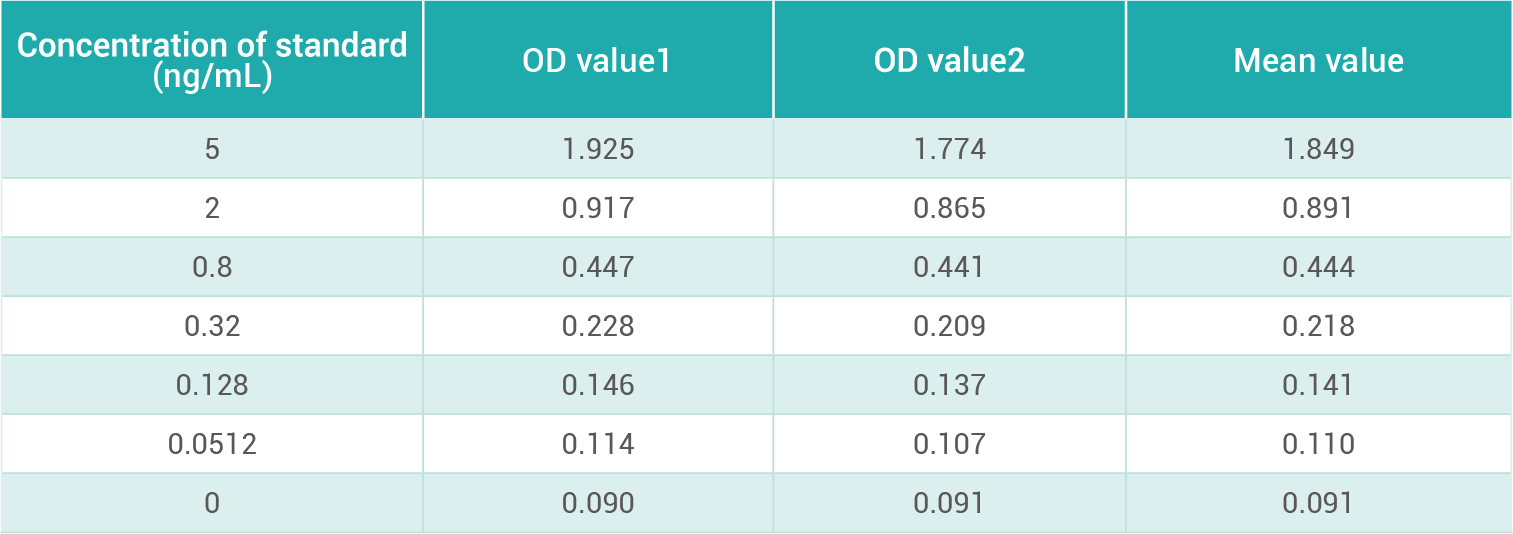Click the mean value cell 0.110
1513x534 pixels.
coord(1318,444)
